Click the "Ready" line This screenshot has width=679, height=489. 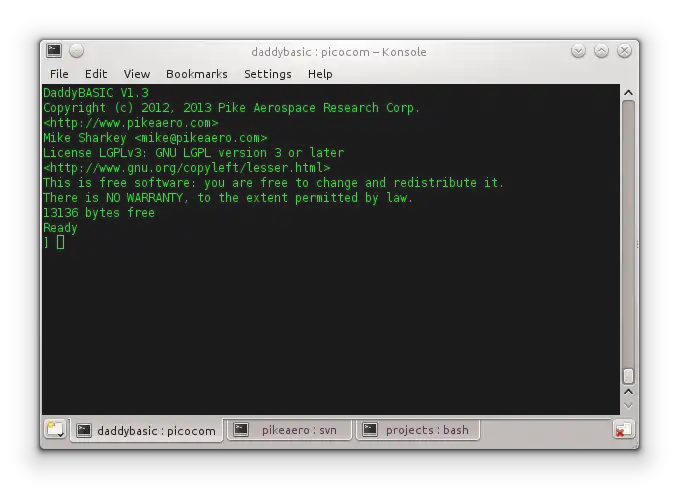pos(60,228)
